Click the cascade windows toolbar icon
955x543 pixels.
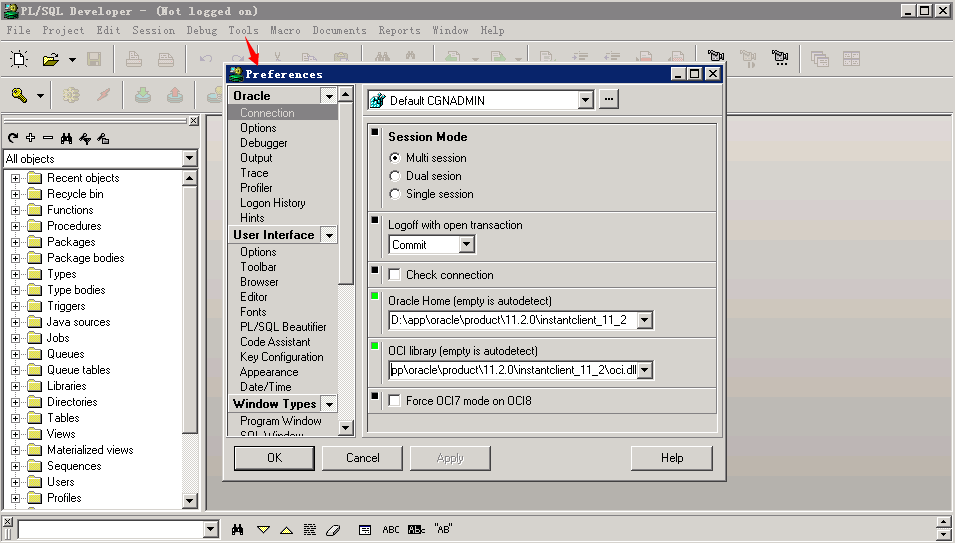(x=820, y=58)
